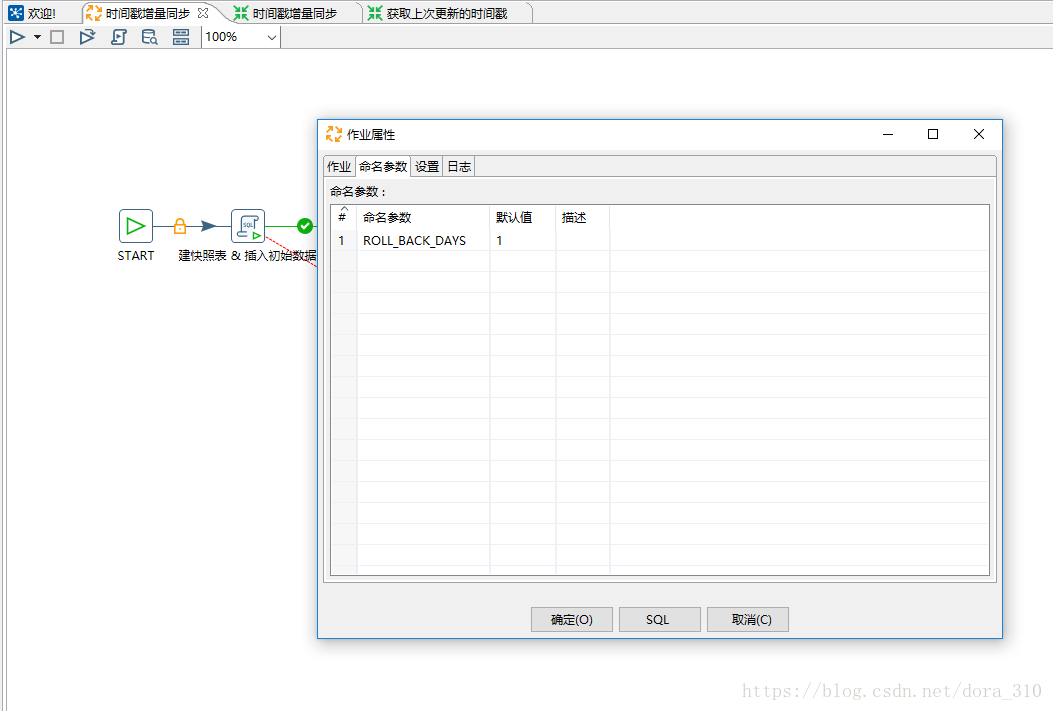Screen dimensions: 1053x711
Task: Click the show results panel toolbar icon
Action: (x=181, y=37)
